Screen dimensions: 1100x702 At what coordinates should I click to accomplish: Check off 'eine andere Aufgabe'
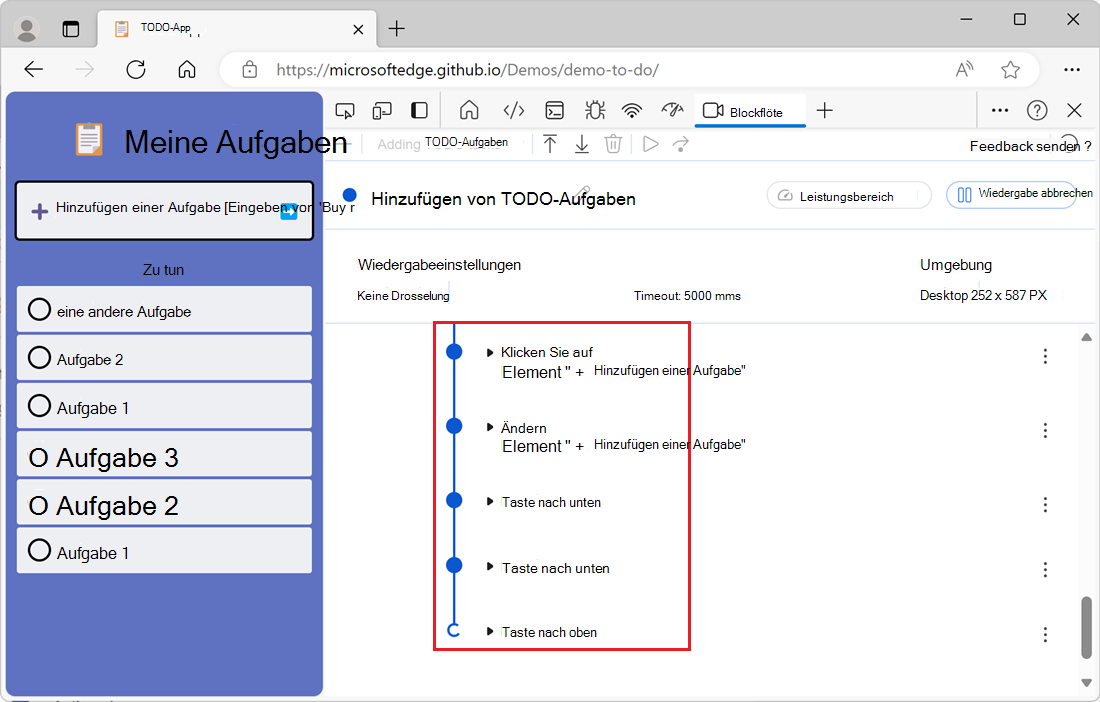38,309
